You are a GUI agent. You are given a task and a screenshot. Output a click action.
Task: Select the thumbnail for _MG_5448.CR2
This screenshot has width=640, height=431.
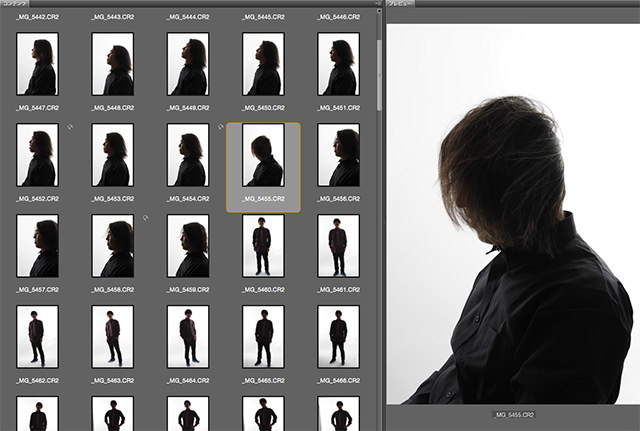[113, 64]
